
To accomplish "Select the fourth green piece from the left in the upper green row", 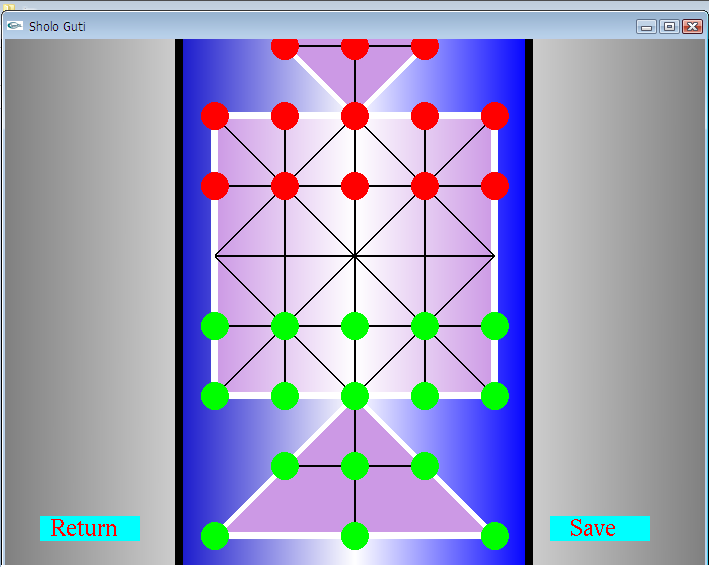I will tap(425, 326).
